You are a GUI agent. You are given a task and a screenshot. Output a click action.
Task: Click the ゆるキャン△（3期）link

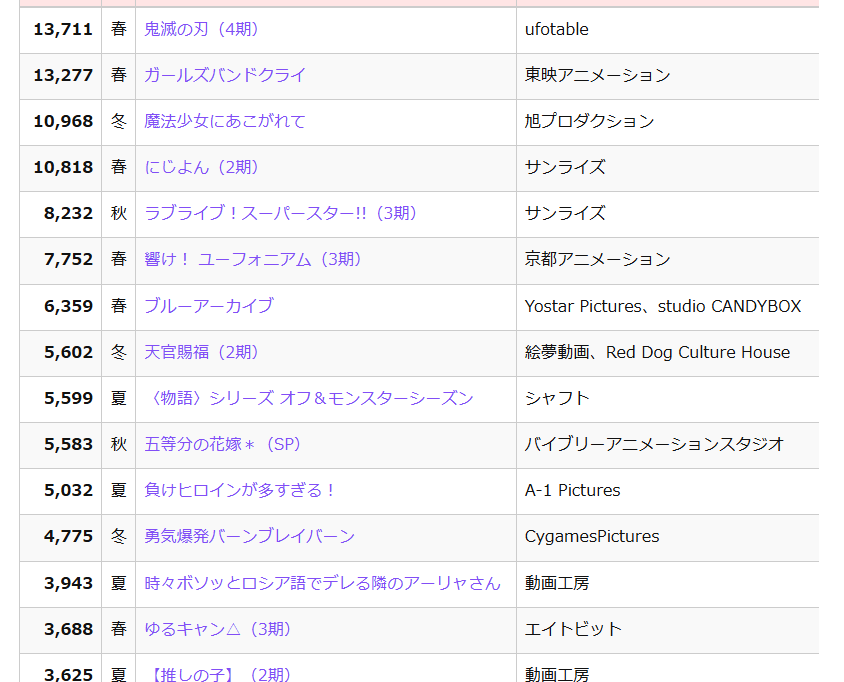click(218, 629)
